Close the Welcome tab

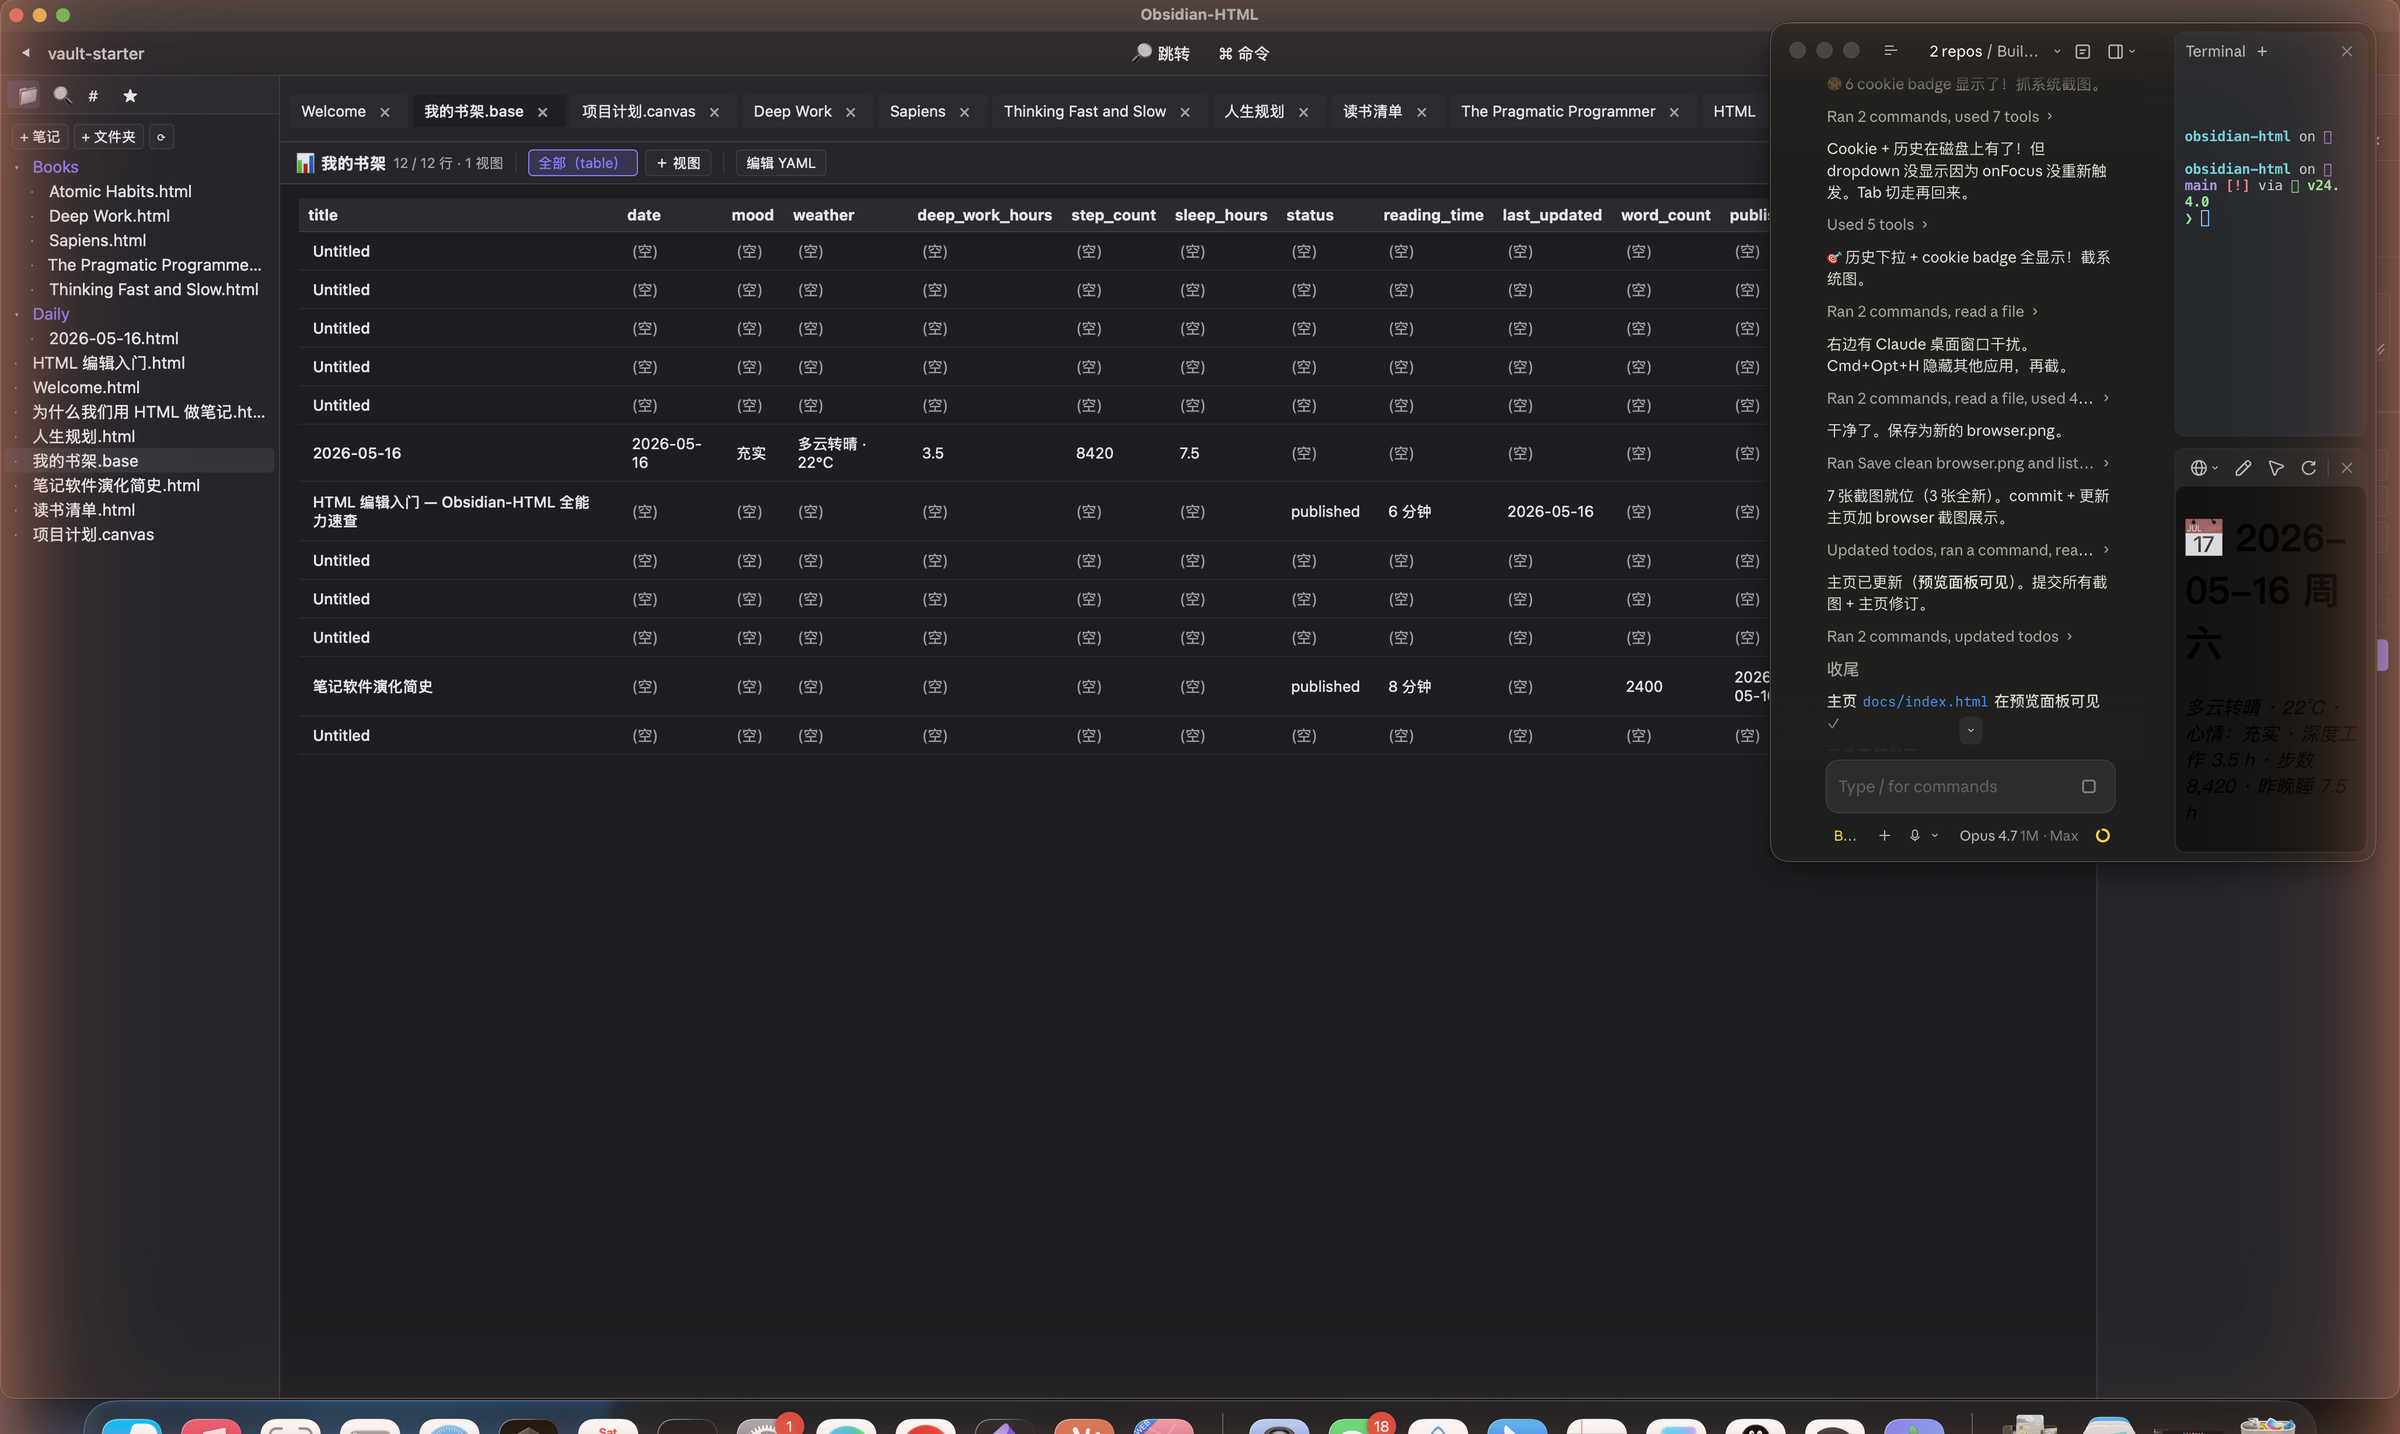pyautogui.click(x=385, y=112)
